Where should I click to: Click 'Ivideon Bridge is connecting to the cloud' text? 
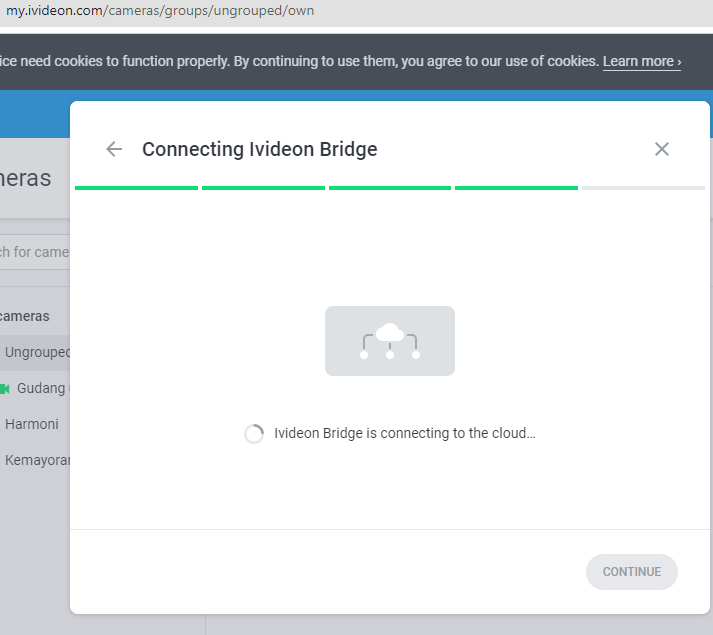point(404,433)
